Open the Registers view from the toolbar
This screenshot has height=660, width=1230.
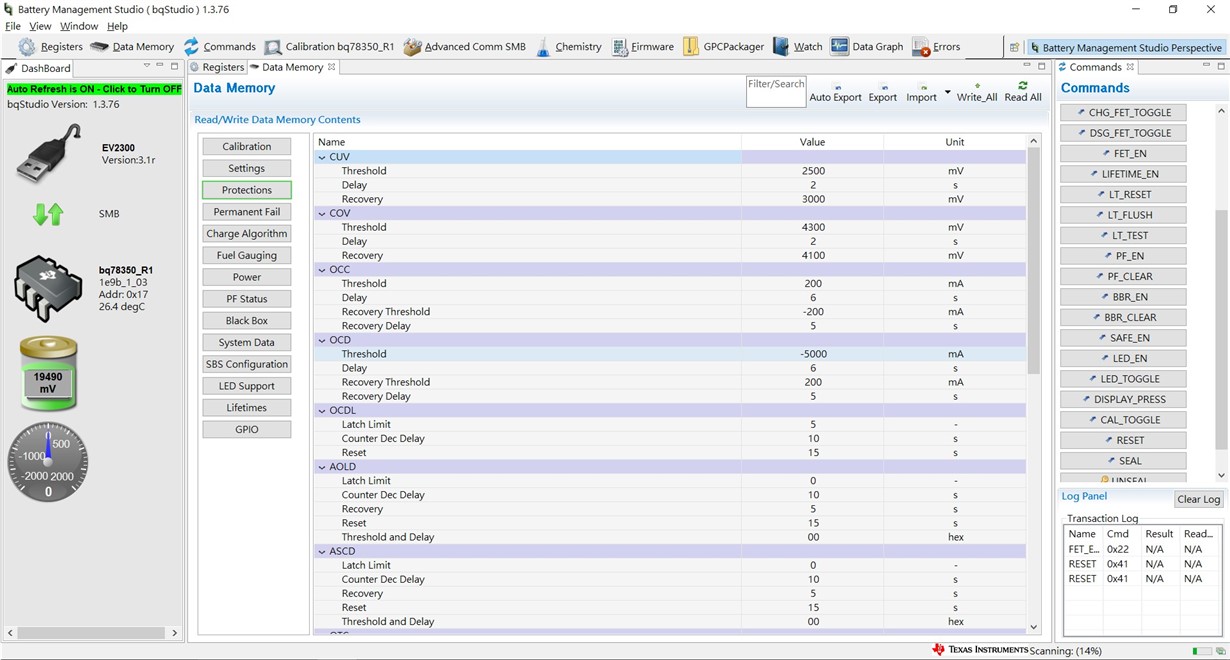[x=50, y=47]
